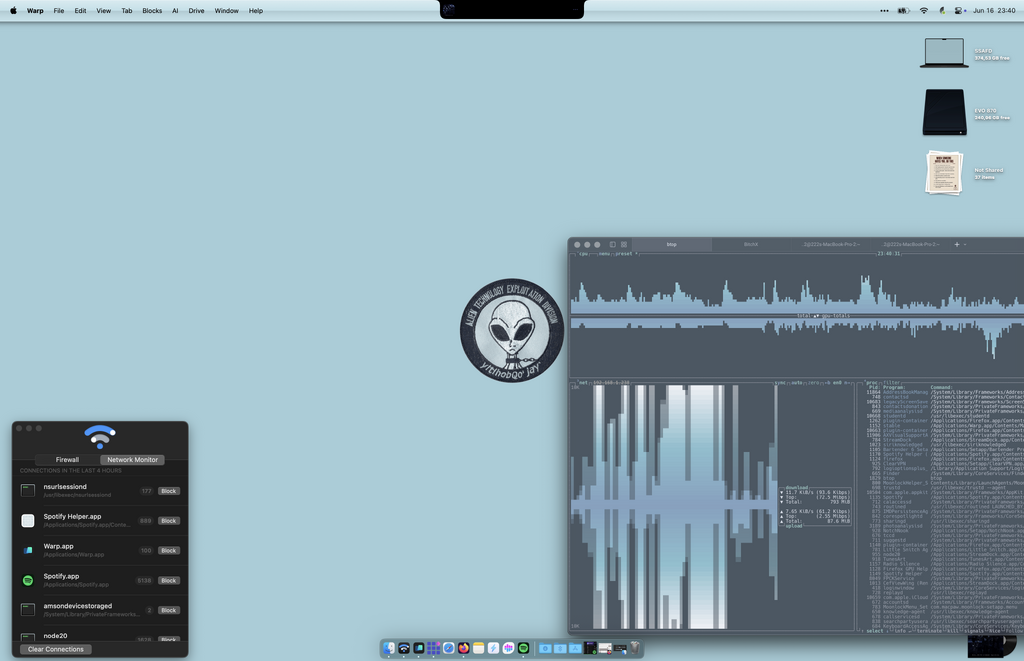Screen dimensions: 1024x661
Task: Open the Edit menu
Action: pyautogui.click(x=80, y=10)
